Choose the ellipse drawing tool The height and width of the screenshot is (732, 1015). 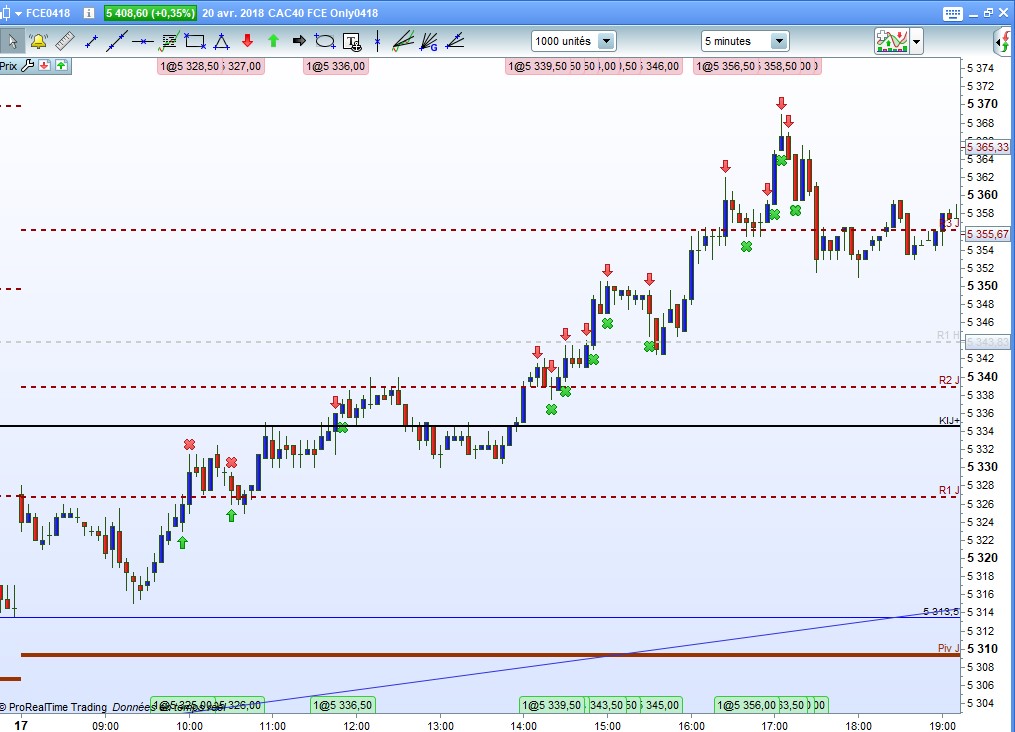(x=325, y=41)
